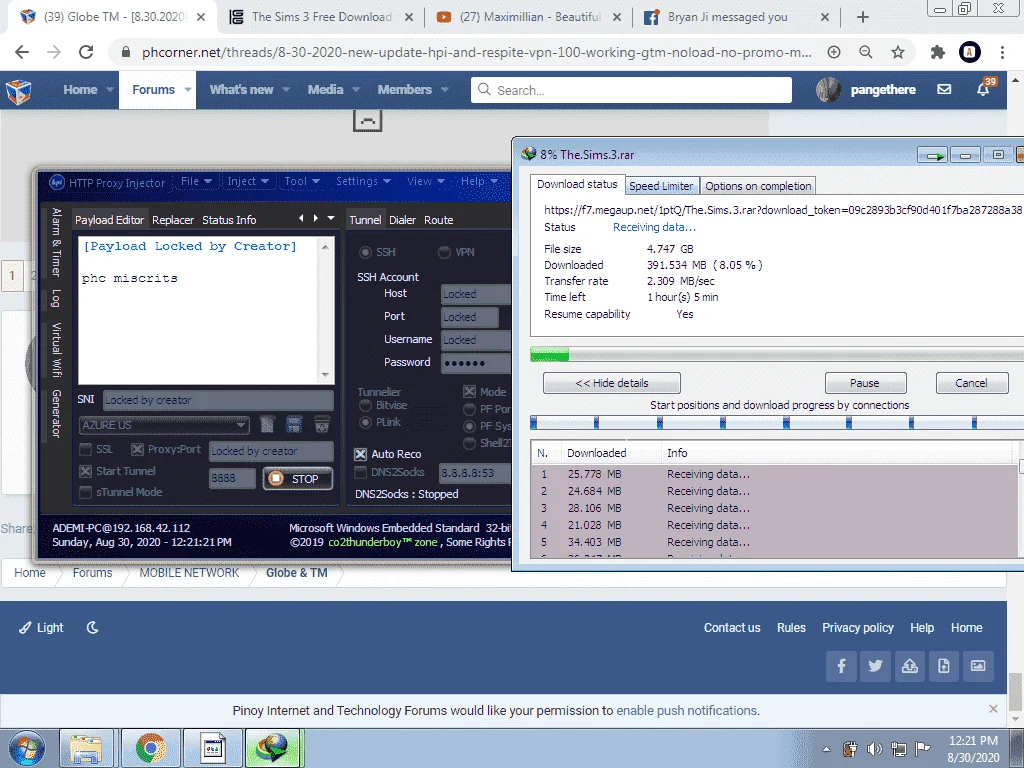Click the Pause download button

(865, 383)
